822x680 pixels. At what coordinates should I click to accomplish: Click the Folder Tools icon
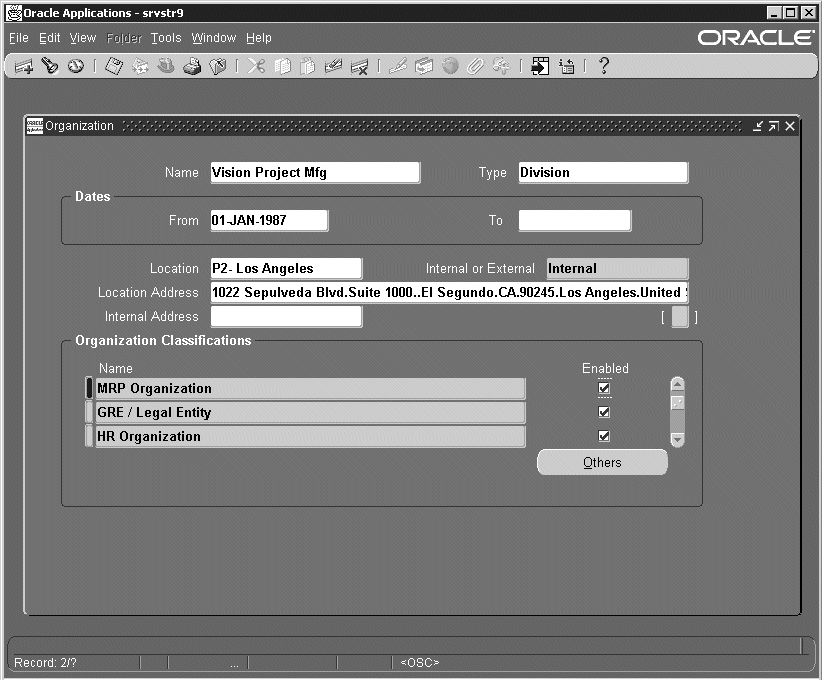coord(502,67)
